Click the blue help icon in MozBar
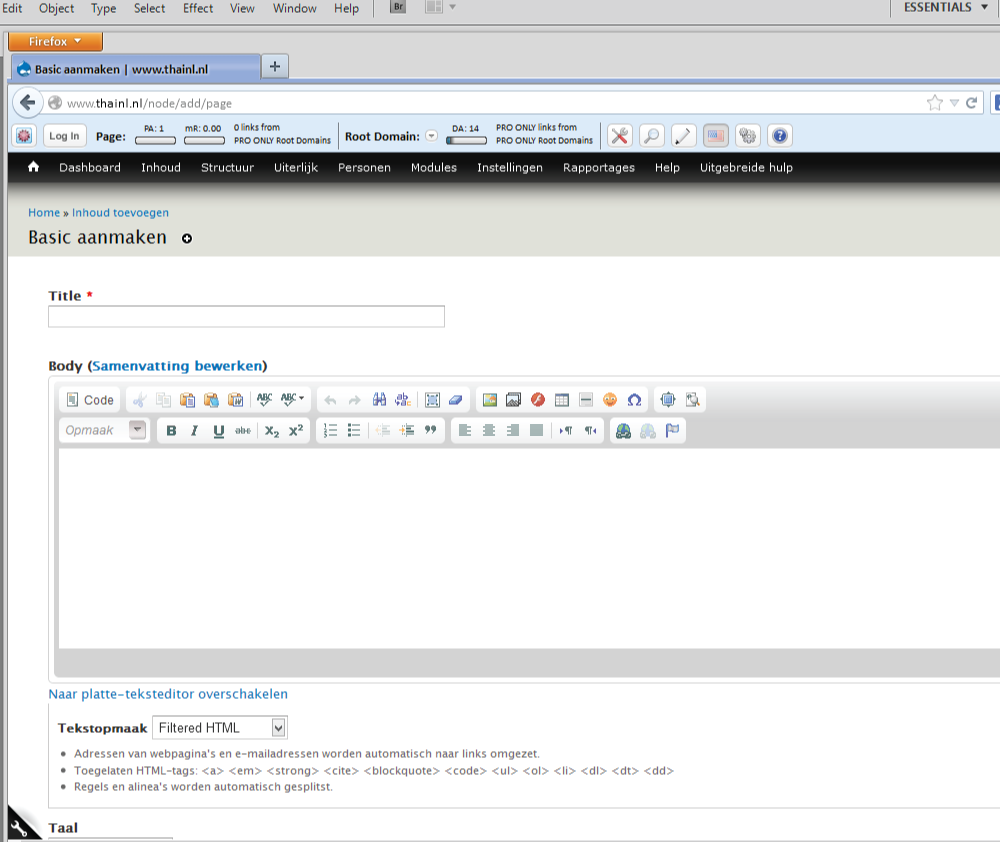The image size is (1000, 842). click(780, 136)
